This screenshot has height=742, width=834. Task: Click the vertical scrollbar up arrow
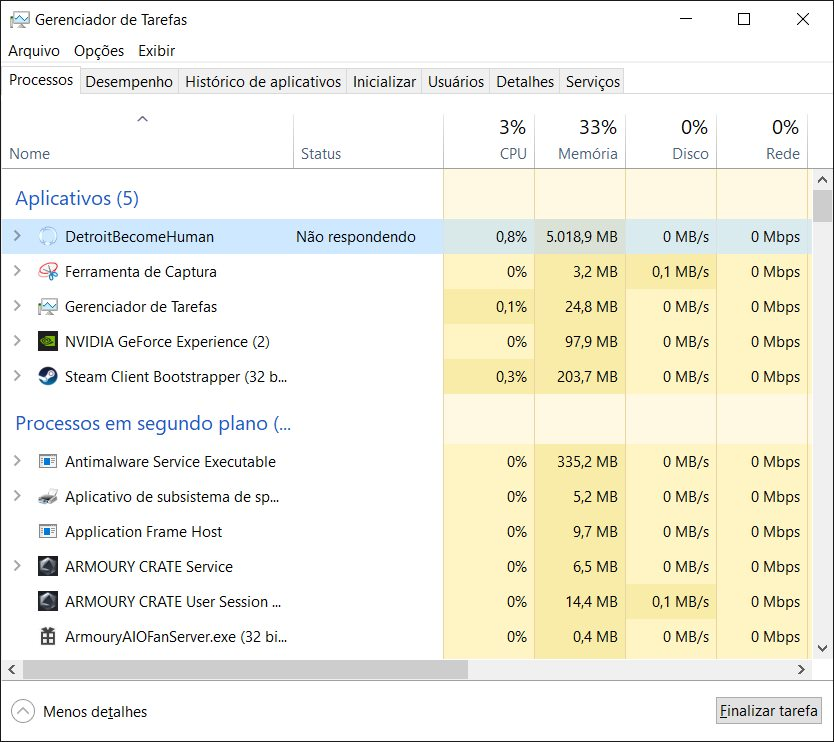pyautogui.click(x=822, y=180)
